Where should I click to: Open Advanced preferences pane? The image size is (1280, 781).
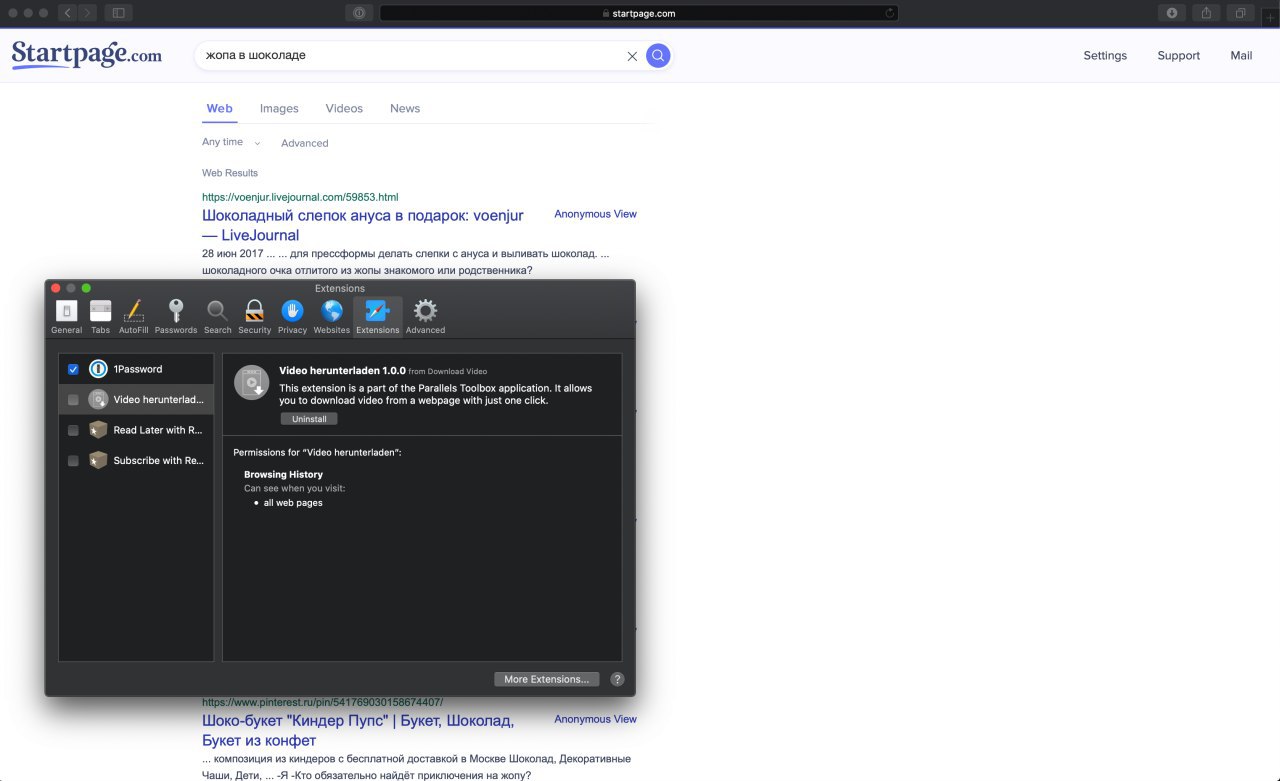tap(425, 316)
